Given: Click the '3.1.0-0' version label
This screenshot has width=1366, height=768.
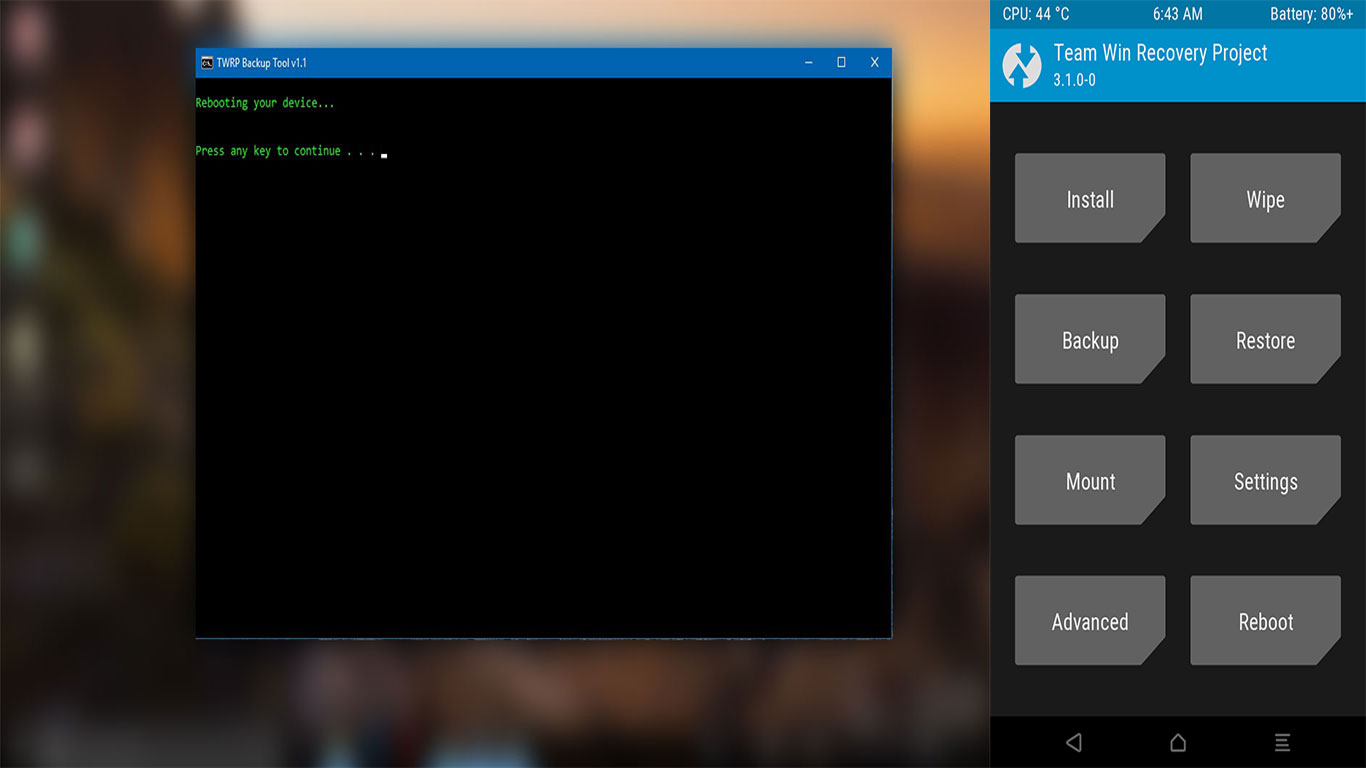Looking at the screenshot, I should tap(1074, 80).
